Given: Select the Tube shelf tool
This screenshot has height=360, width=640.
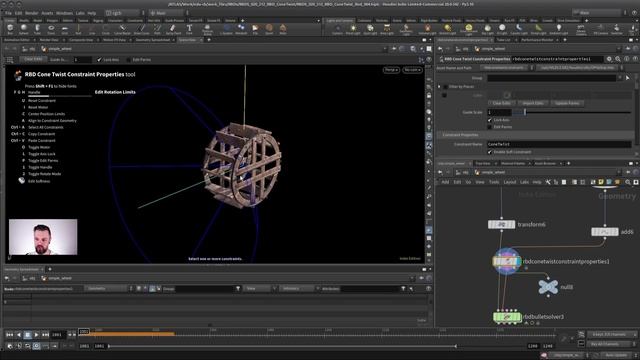Looking at the screenshot, I should pyautogui.click(x=37, y=29).
